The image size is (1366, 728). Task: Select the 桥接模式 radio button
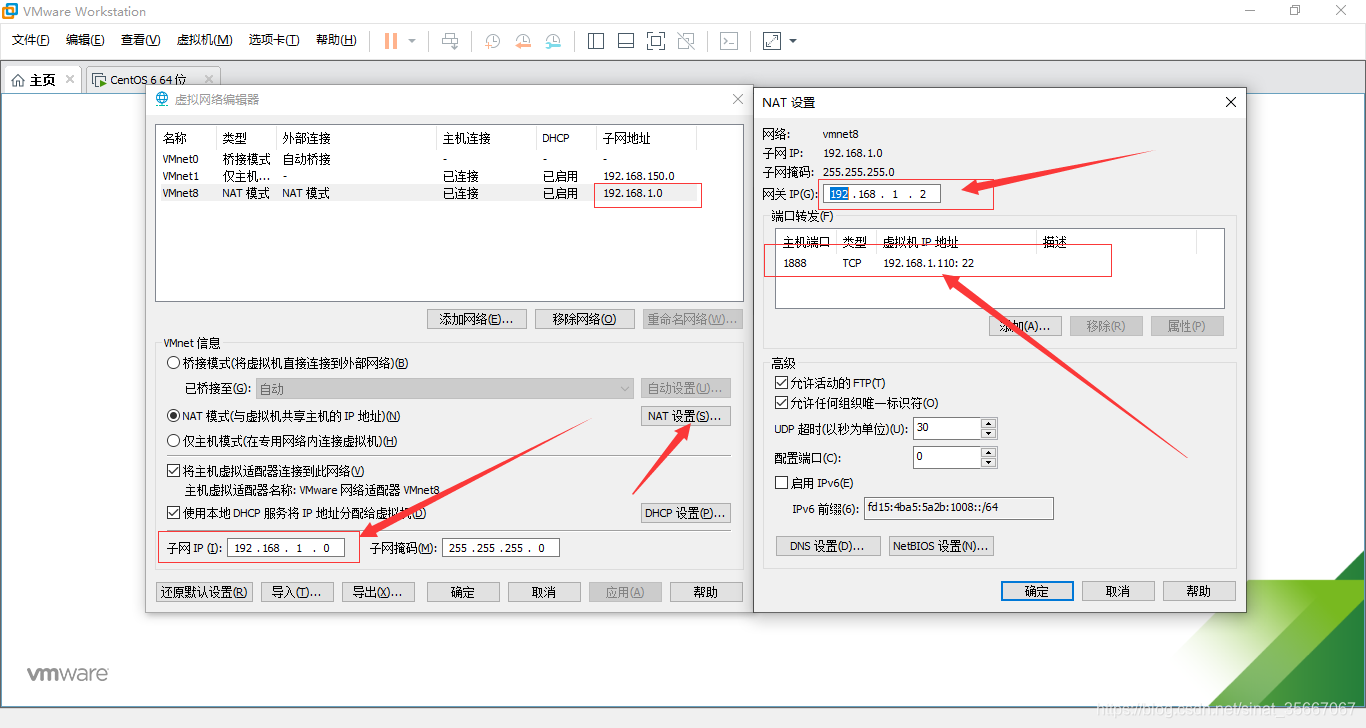point(174,363)
